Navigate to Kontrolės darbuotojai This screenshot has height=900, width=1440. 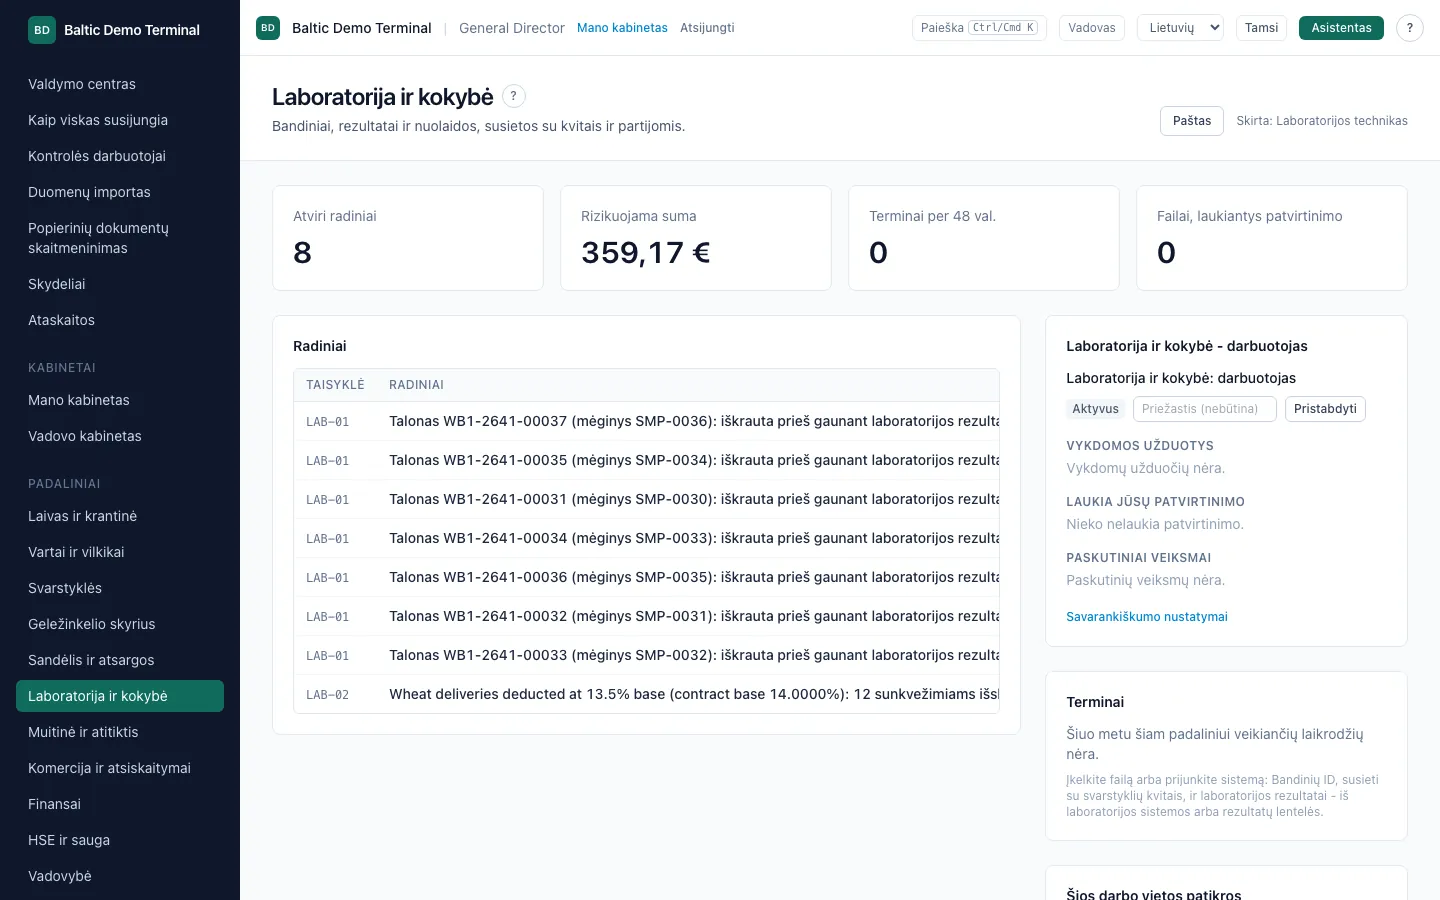(120, 156)
